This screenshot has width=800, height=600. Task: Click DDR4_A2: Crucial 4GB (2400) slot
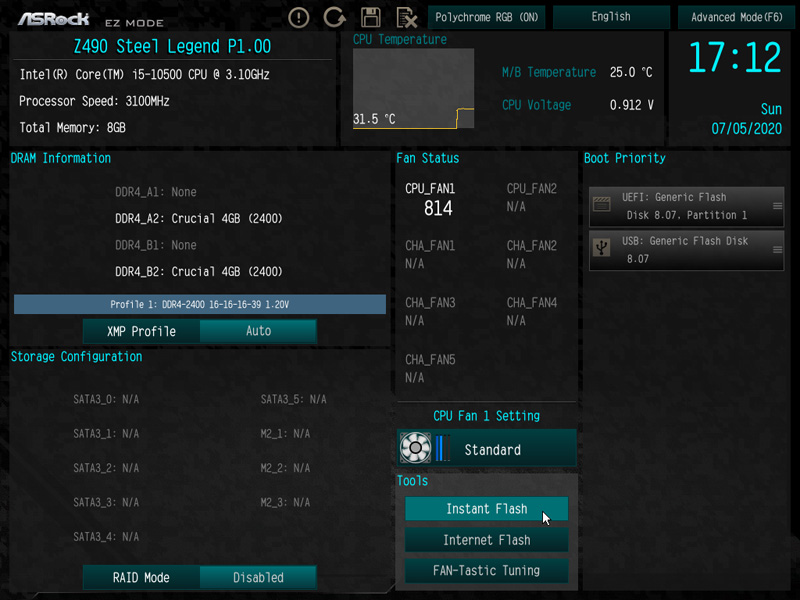(198, 218)
